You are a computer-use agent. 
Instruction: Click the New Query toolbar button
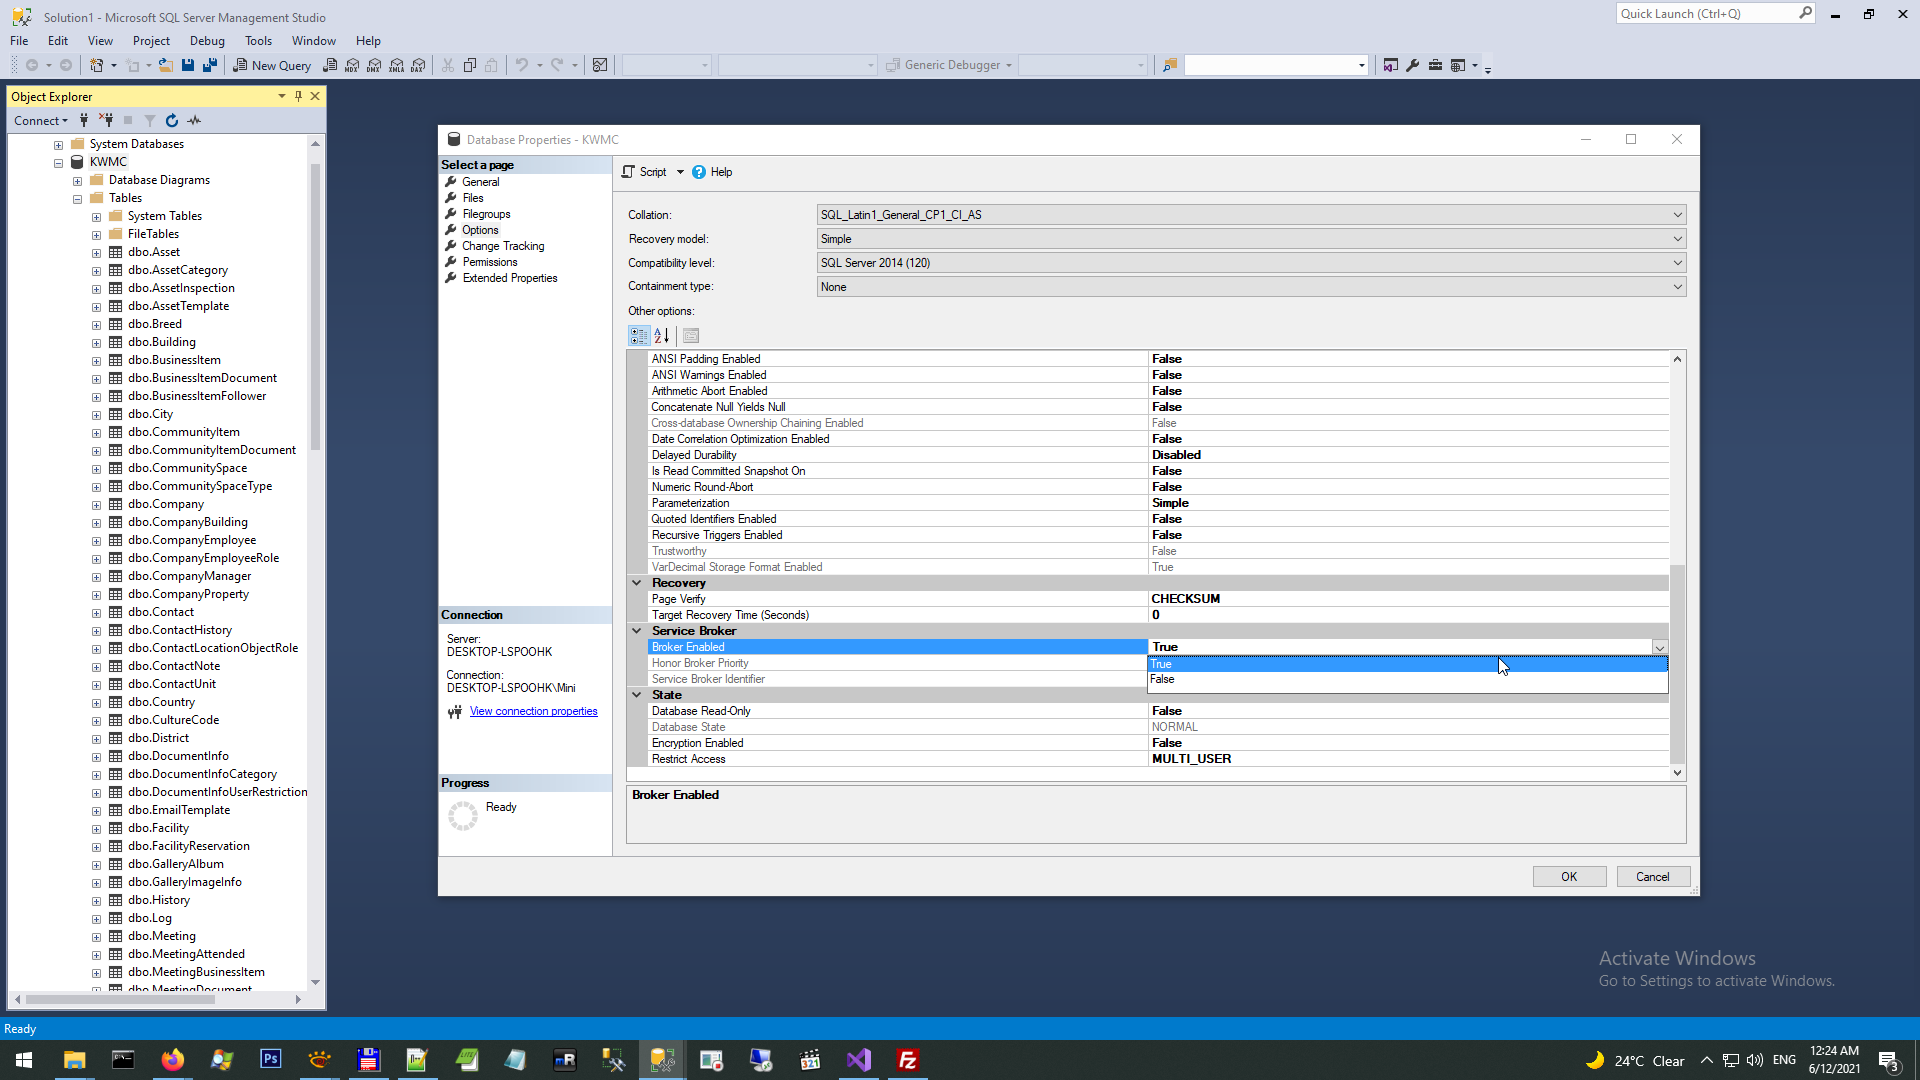tap(272, 66)
